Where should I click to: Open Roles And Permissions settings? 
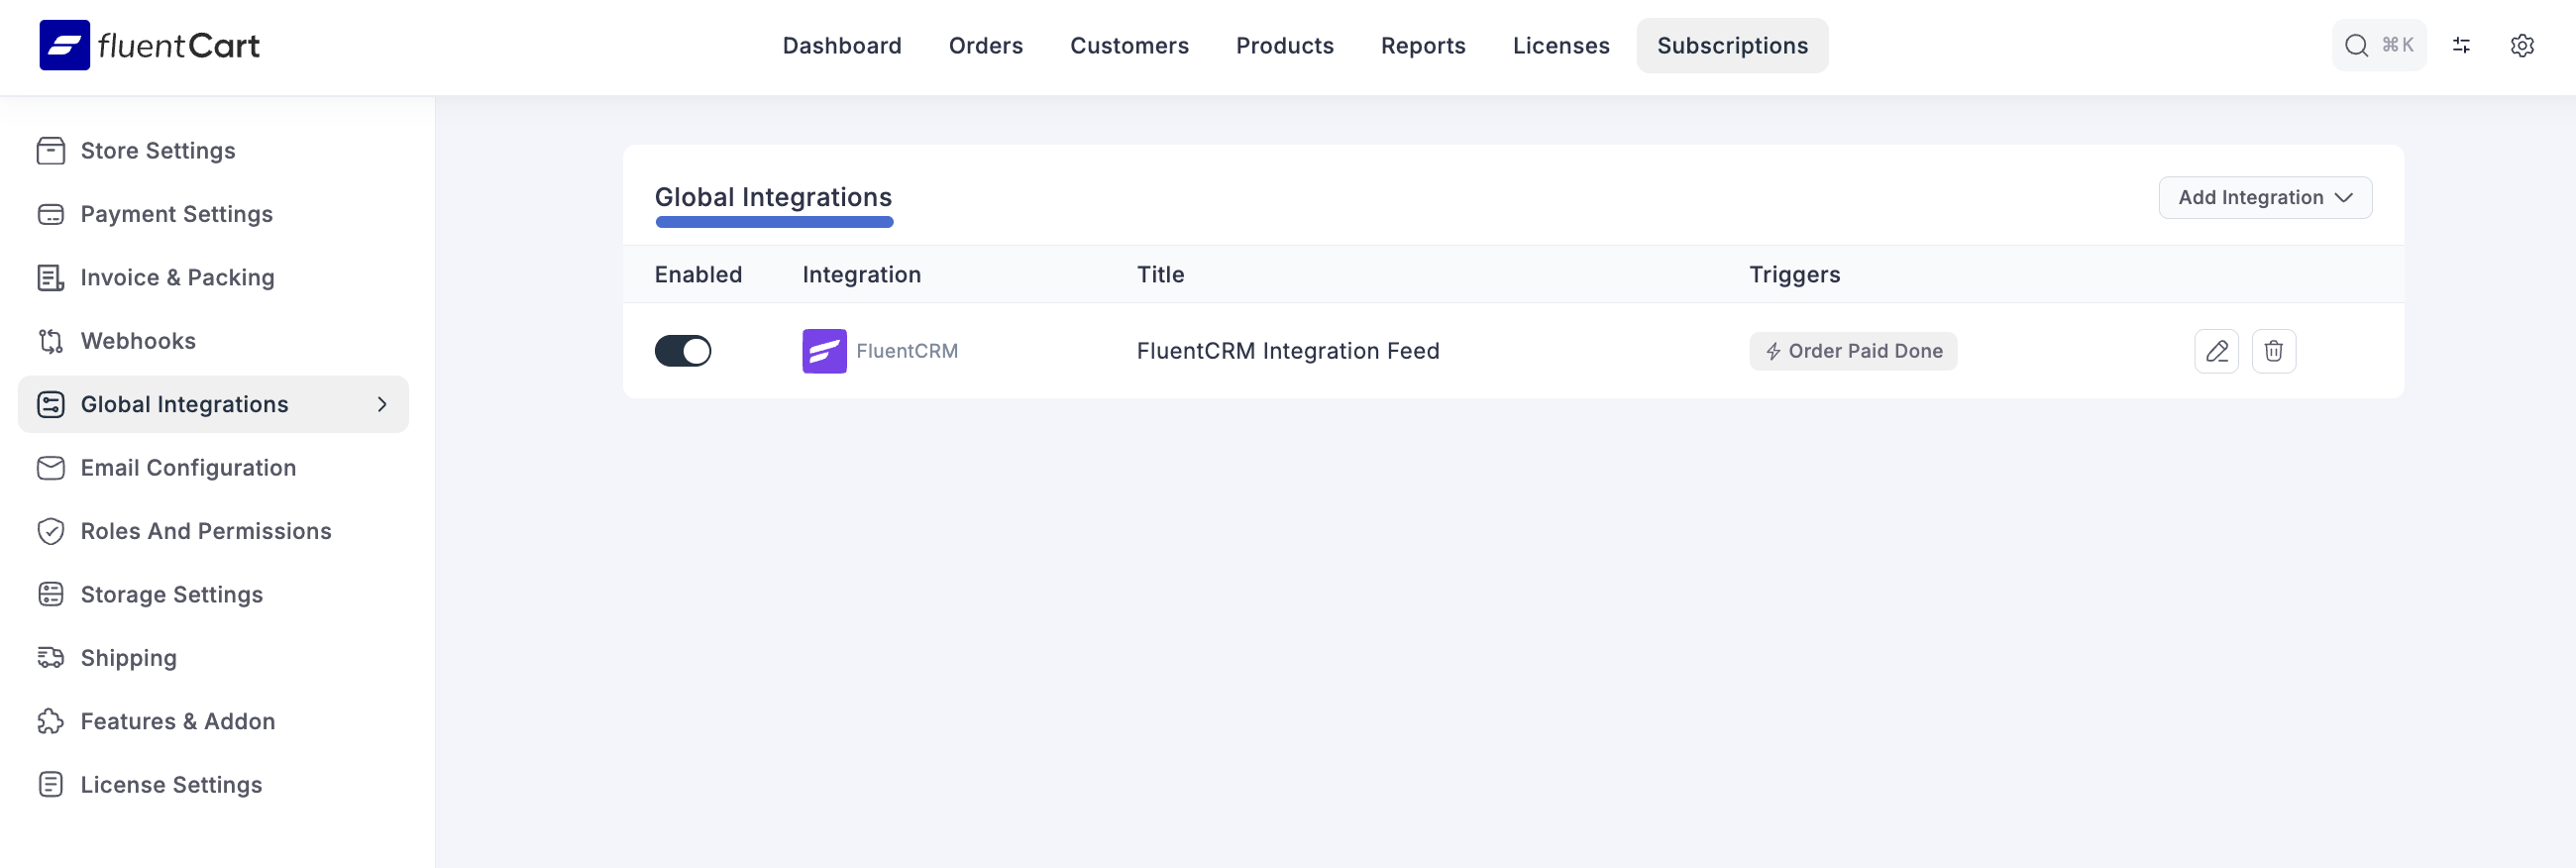205,531
